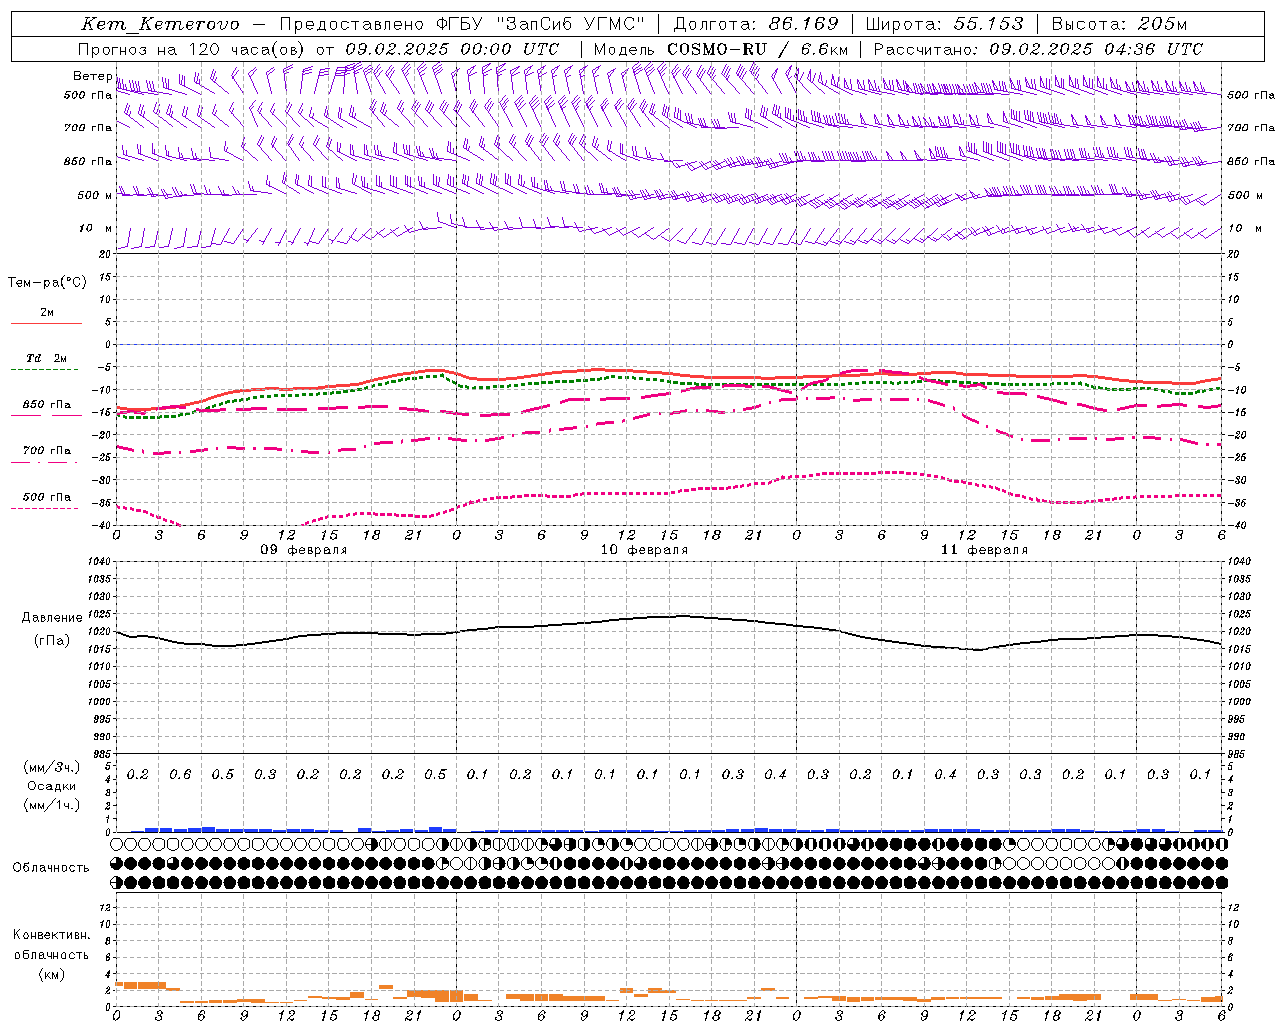Click 'Рассчитано: 09.02.2025 04:36 UTC' timestamp
Screen dimensions: 1280x1024
point(1038,49)
